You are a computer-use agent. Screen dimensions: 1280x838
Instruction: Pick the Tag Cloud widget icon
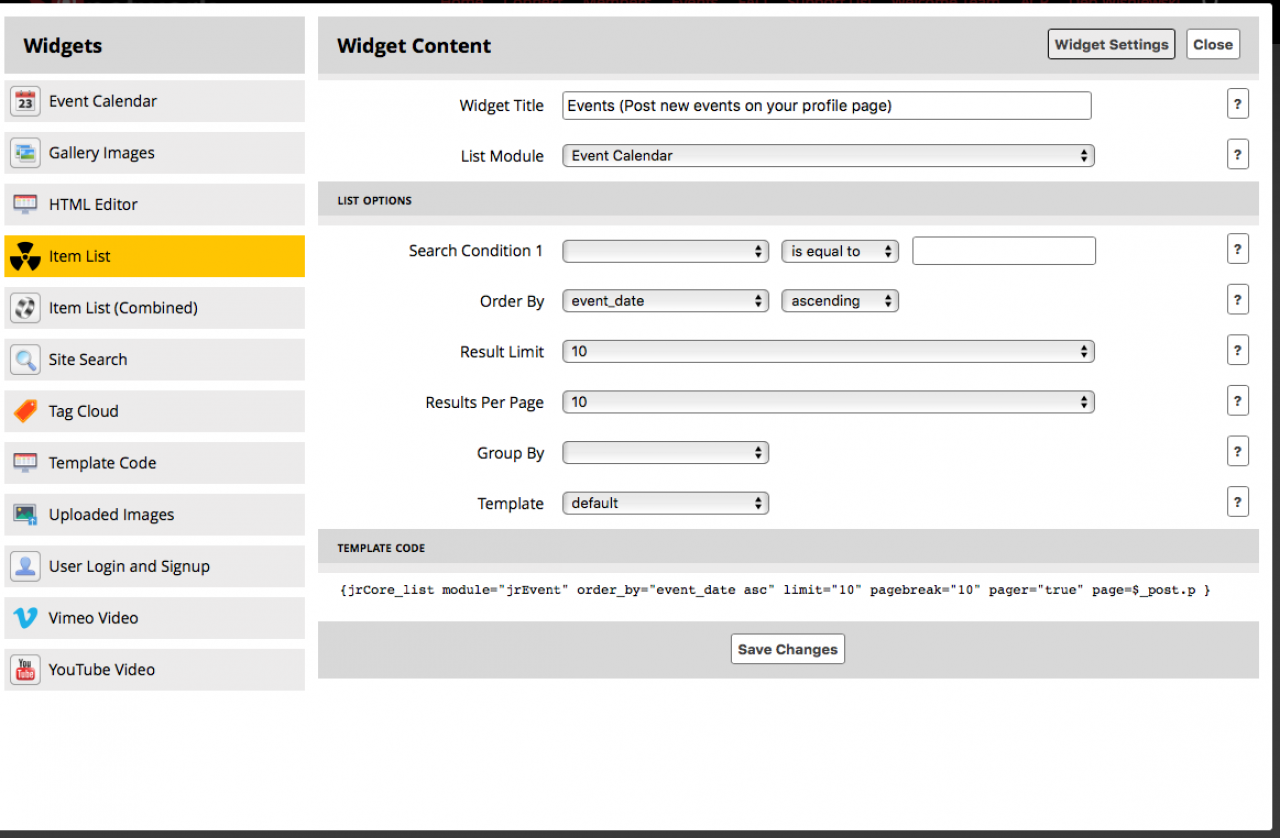[25, 411]
